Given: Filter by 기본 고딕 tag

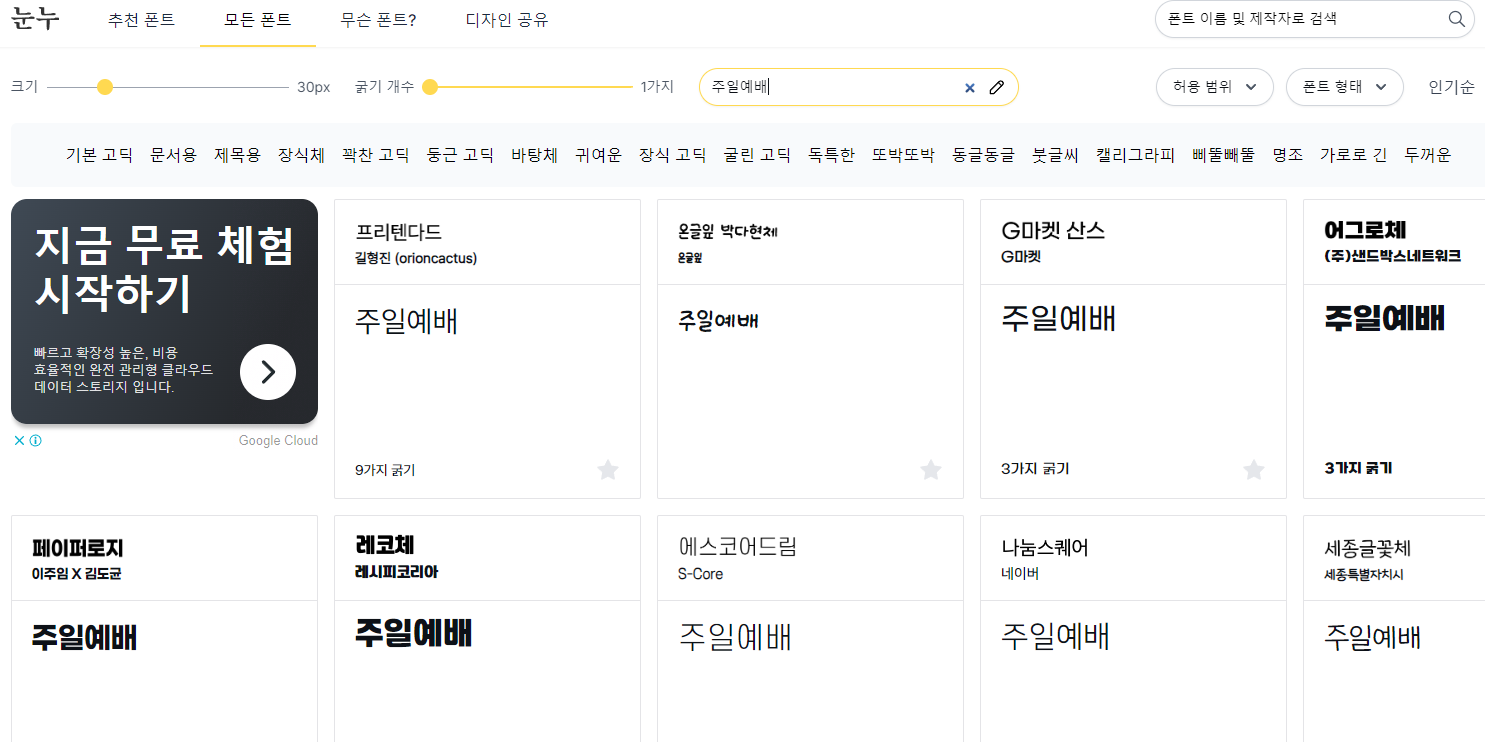Looking at the screenshot, I should click(99, 155).
